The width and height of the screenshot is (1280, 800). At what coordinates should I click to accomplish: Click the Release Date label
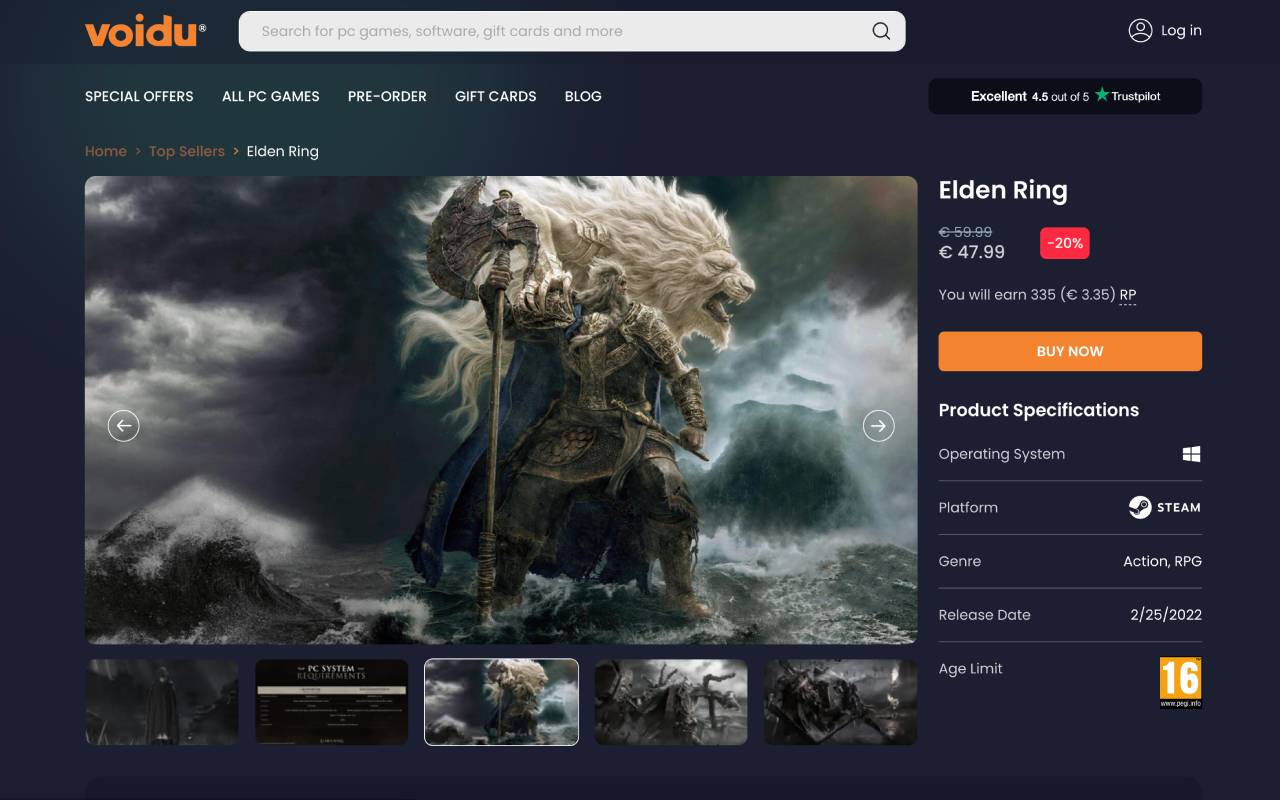coord(985,615)
